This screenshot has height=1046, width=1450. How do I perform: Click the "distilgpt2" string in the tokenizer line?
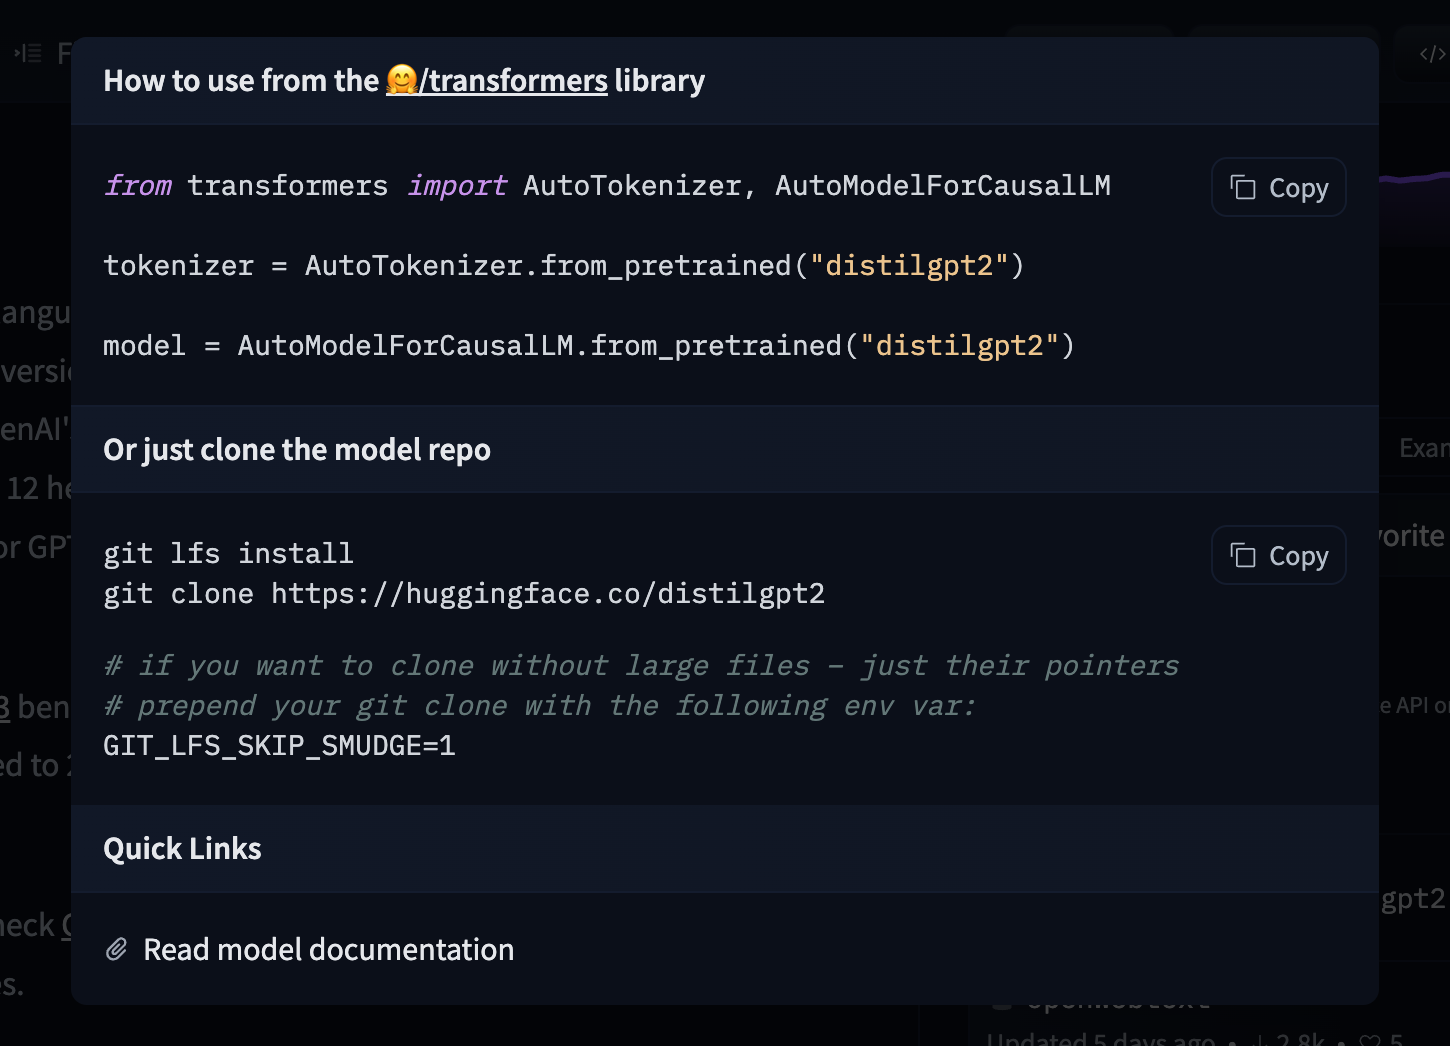[908, 265]
